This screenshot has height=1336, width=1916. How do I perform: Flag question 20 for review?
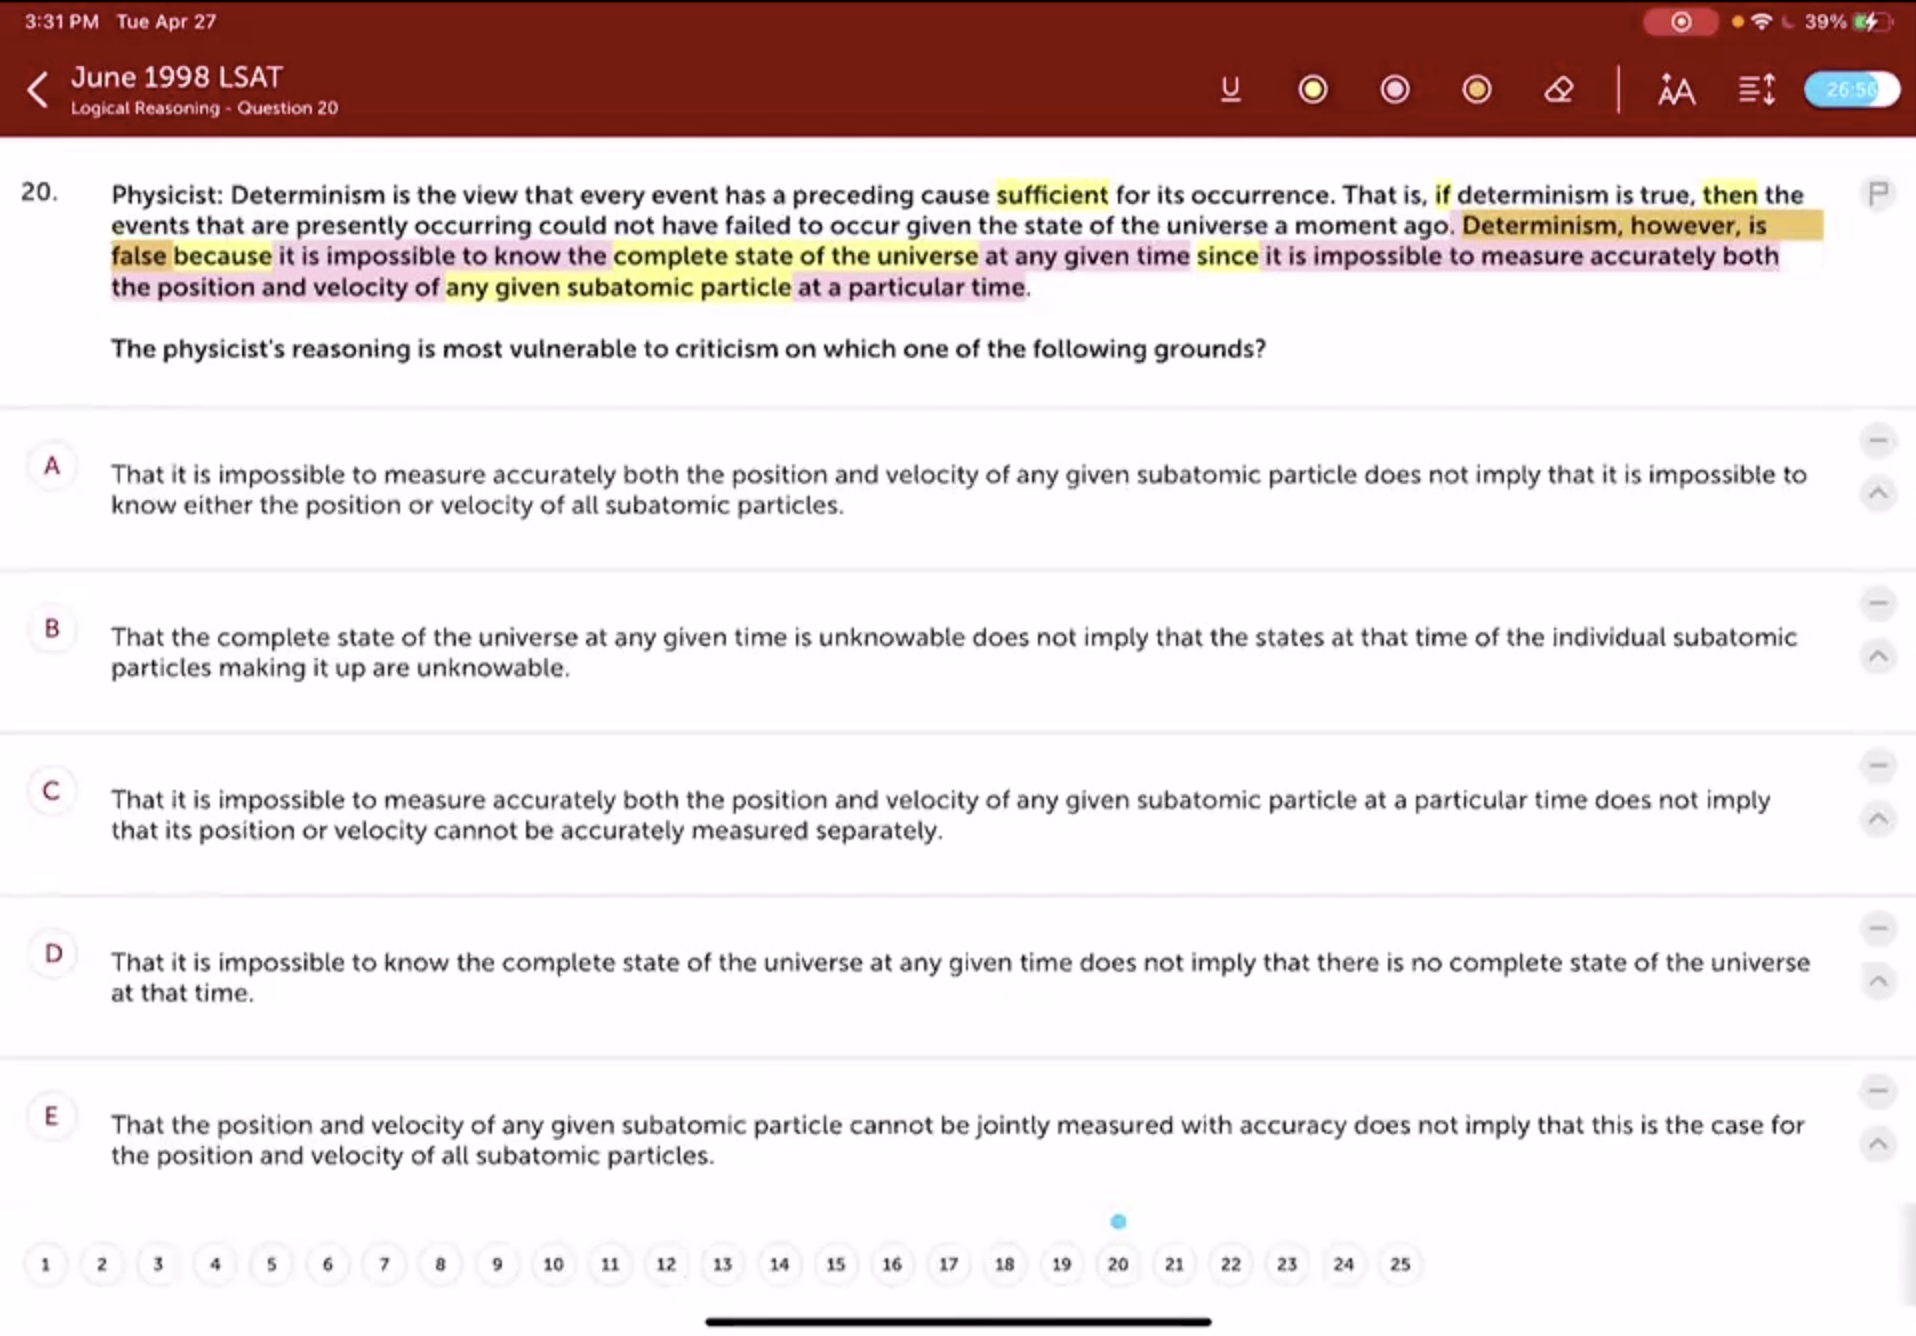[x=1878, y=193]
